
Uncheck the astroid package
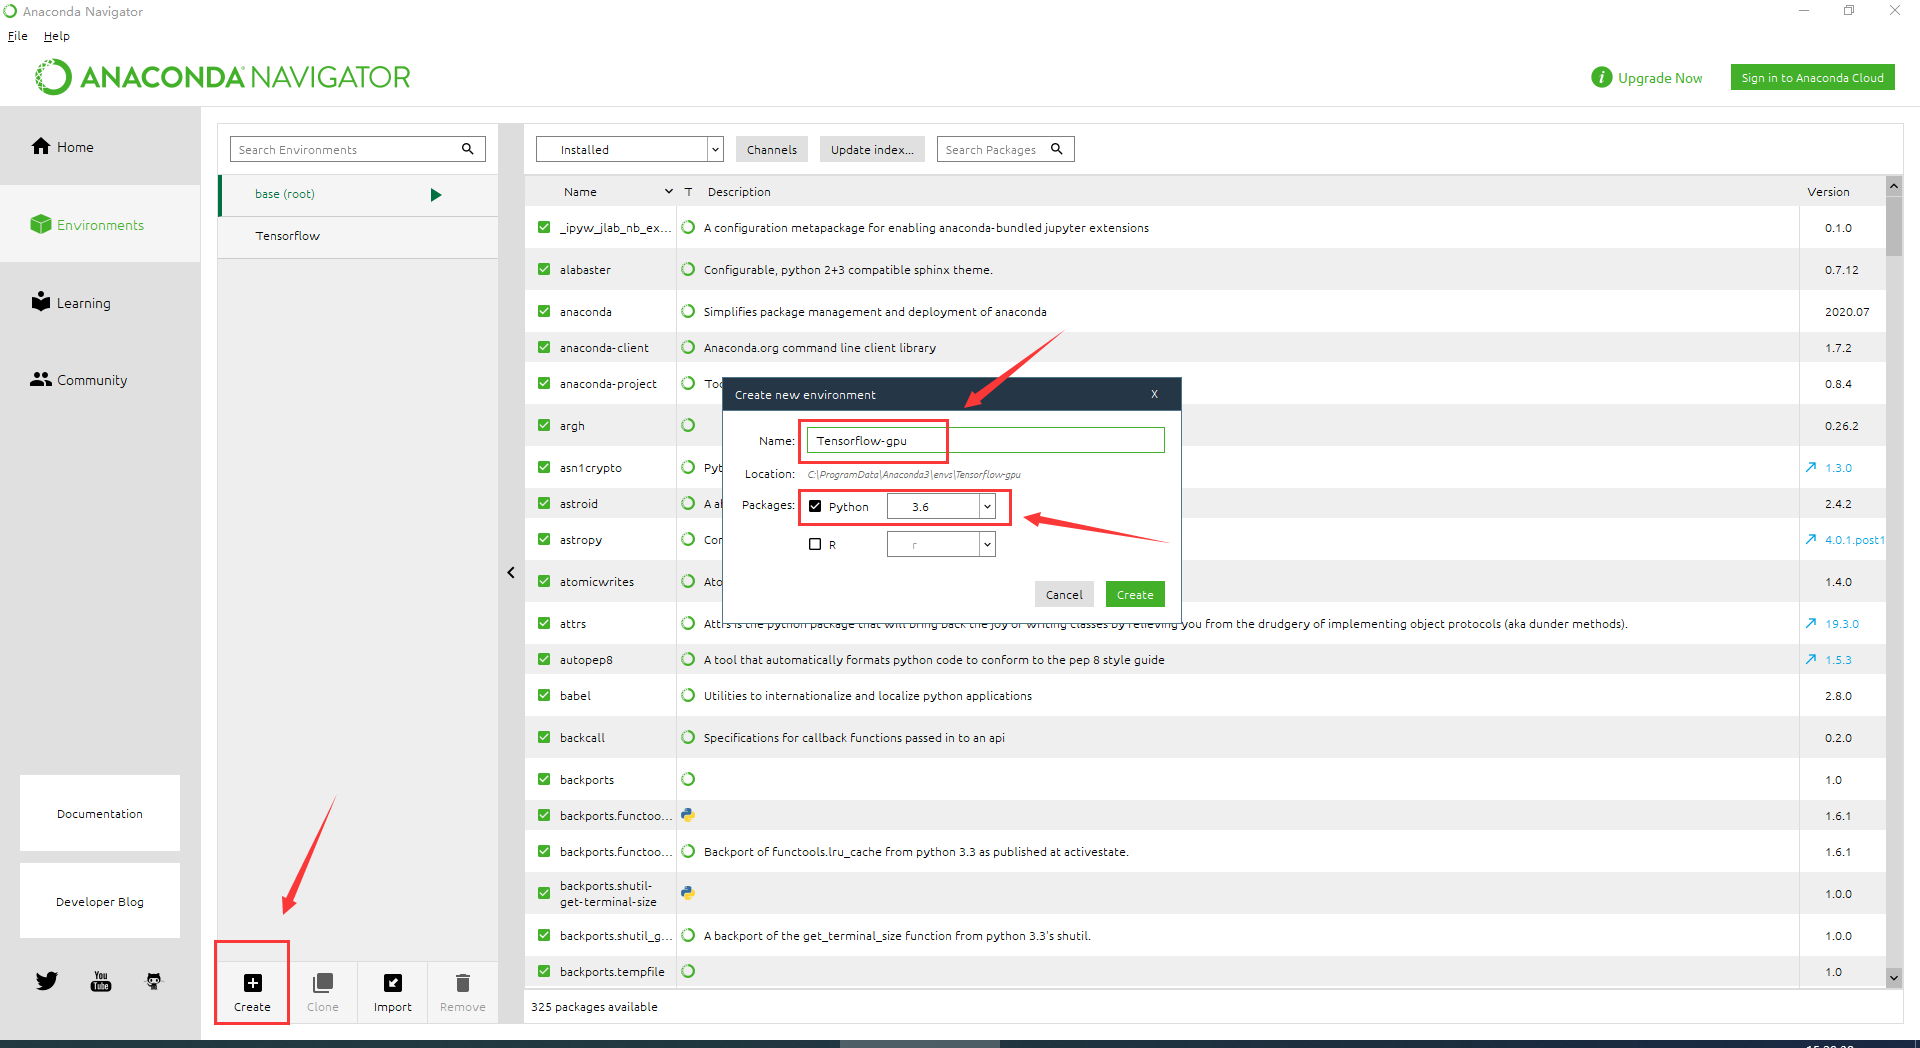point(544,503)
